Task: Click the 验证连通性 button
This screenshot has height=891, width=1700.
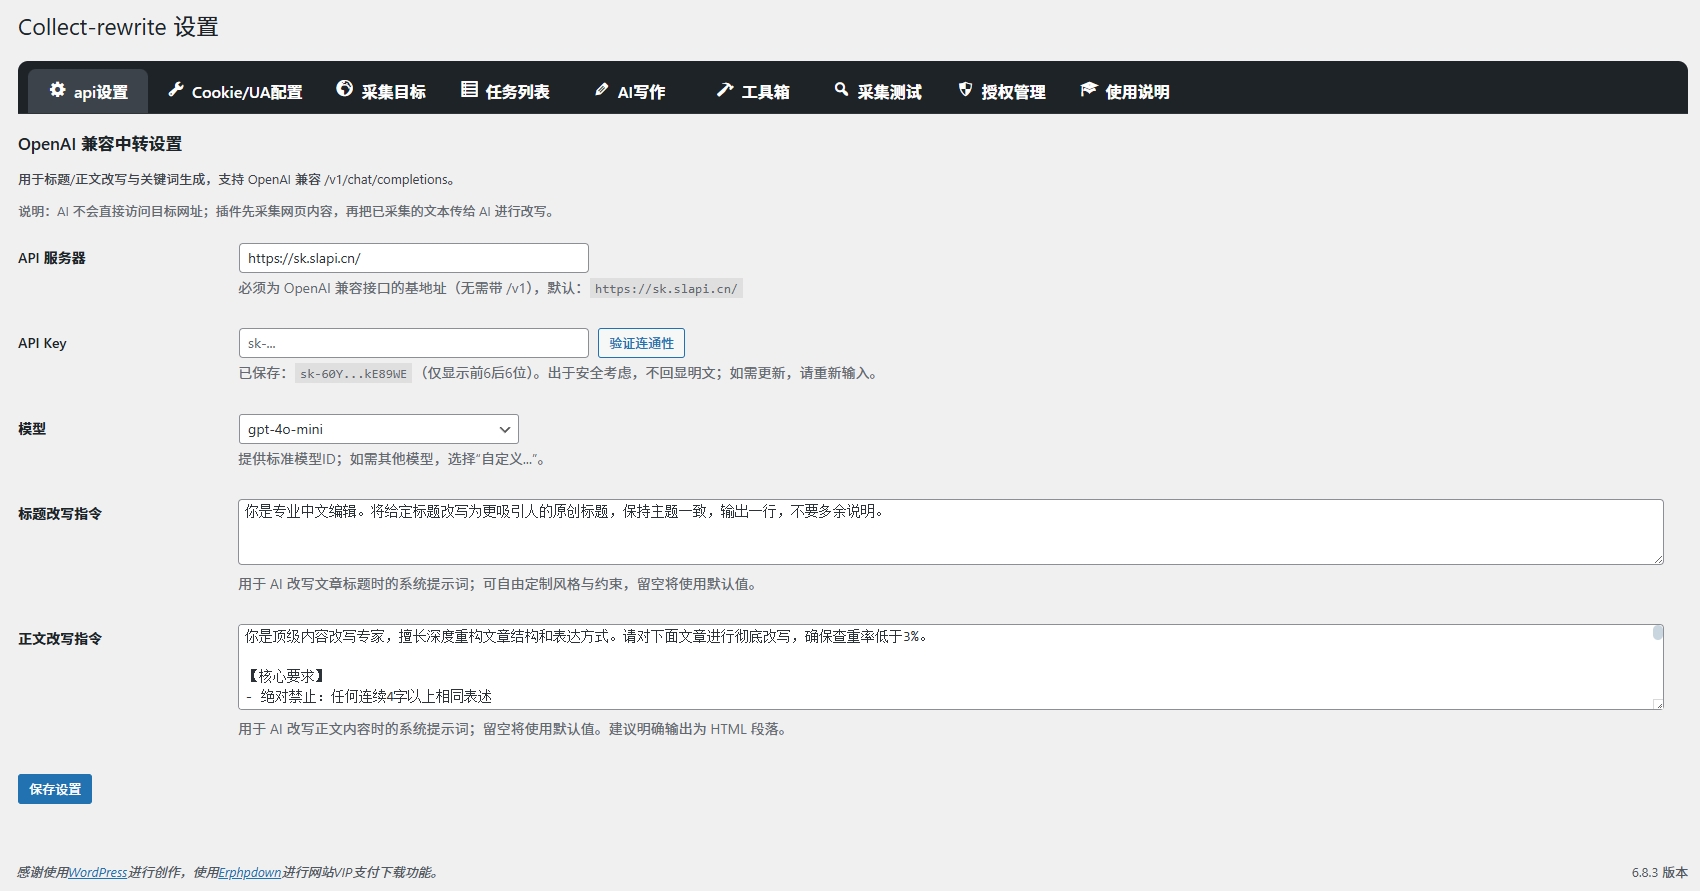Action: point(641,343)
